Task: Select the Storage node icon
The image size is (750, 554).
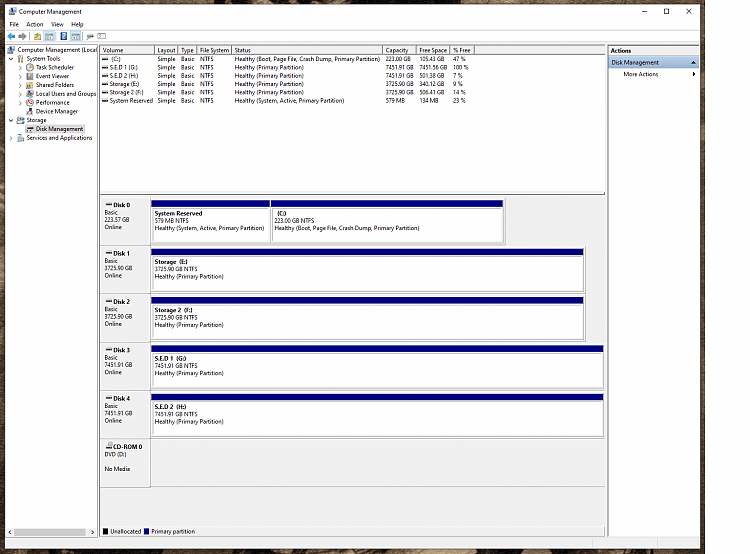Action: pyautogui.click(x=21, y=120)
